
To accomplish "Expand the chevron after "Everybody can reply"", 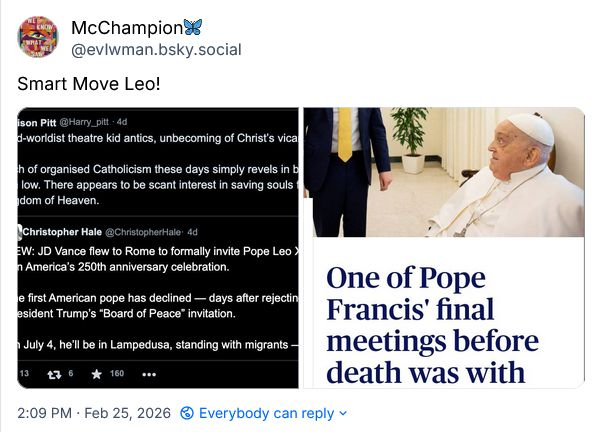I will point(343,413).
